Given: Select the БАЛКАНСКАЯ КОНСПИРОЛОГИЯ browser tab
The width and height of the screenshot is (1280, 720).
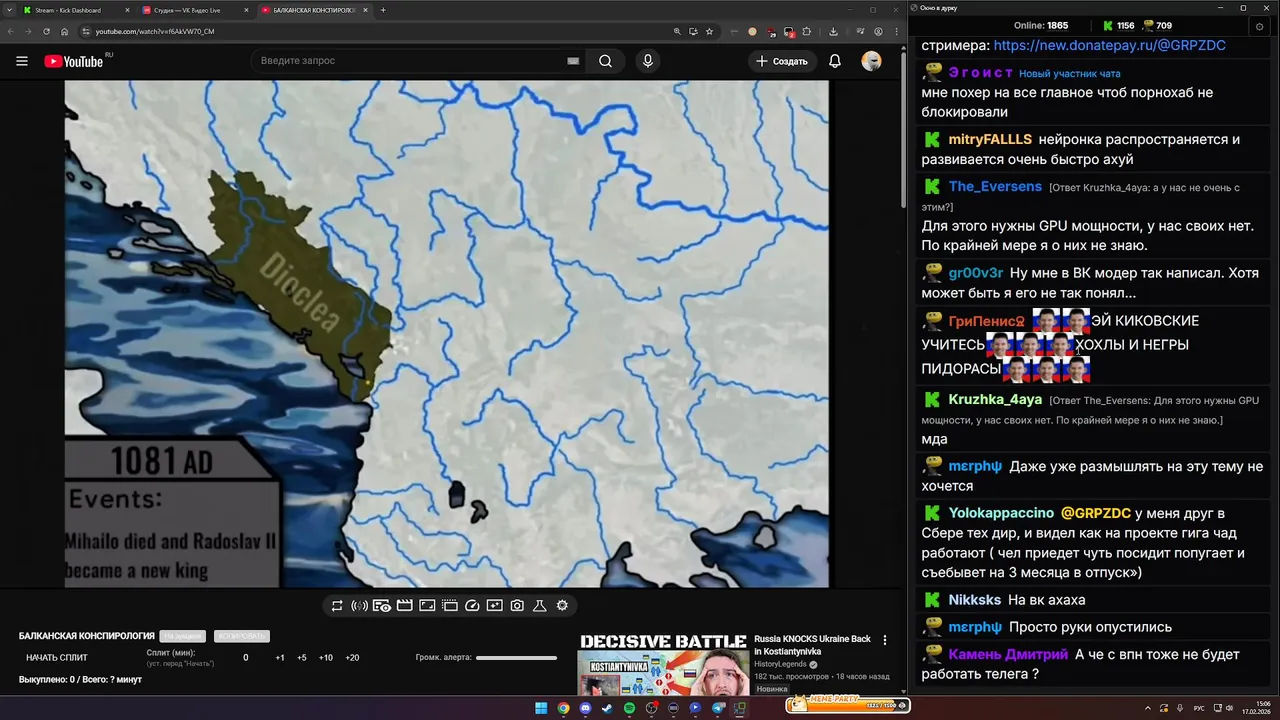Looking at the screenshot, I should point(313,10).
